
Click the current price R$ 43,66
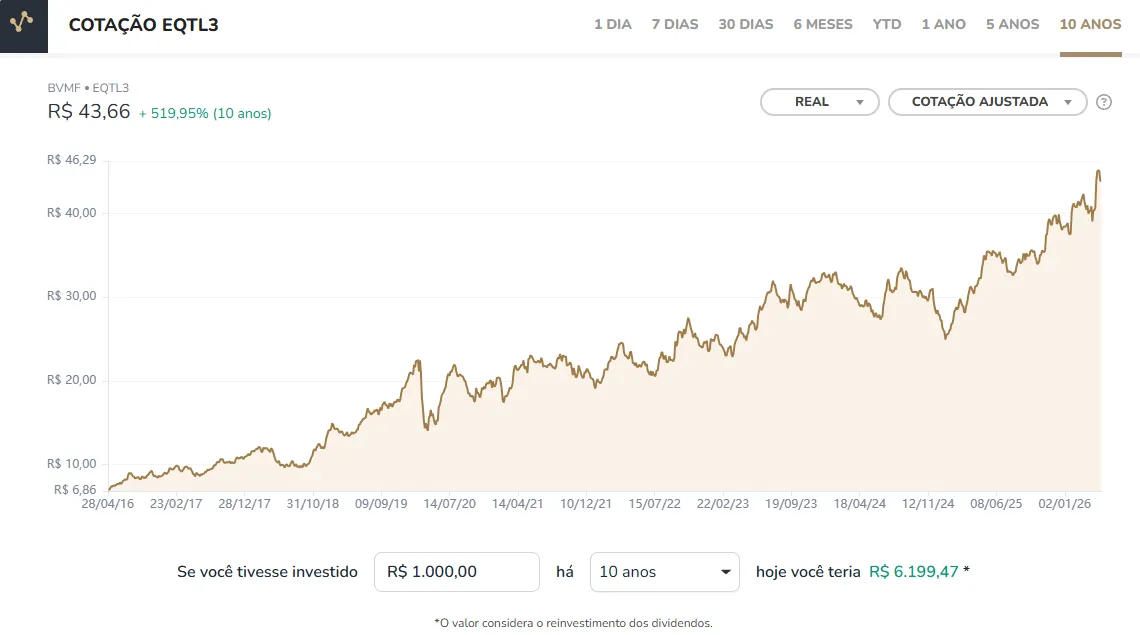[x=89, y=111]
